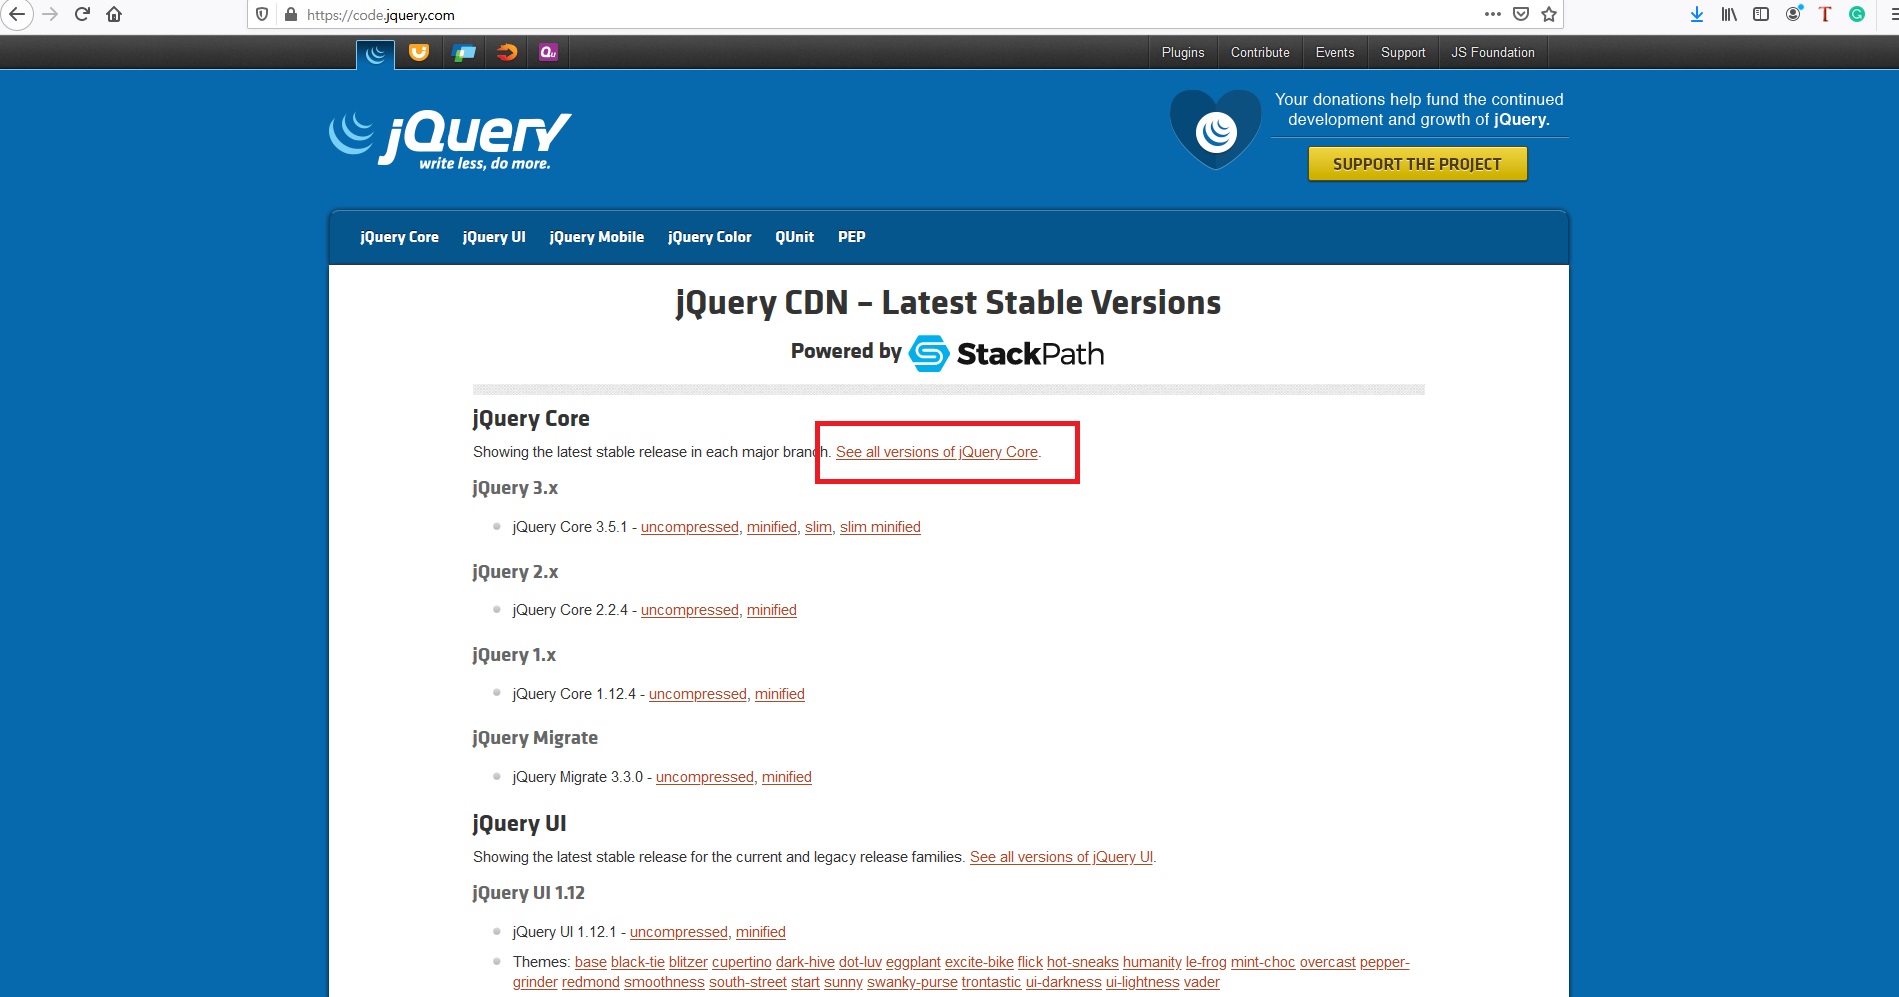Click the Support the Project button

[x=1417, y=164]
